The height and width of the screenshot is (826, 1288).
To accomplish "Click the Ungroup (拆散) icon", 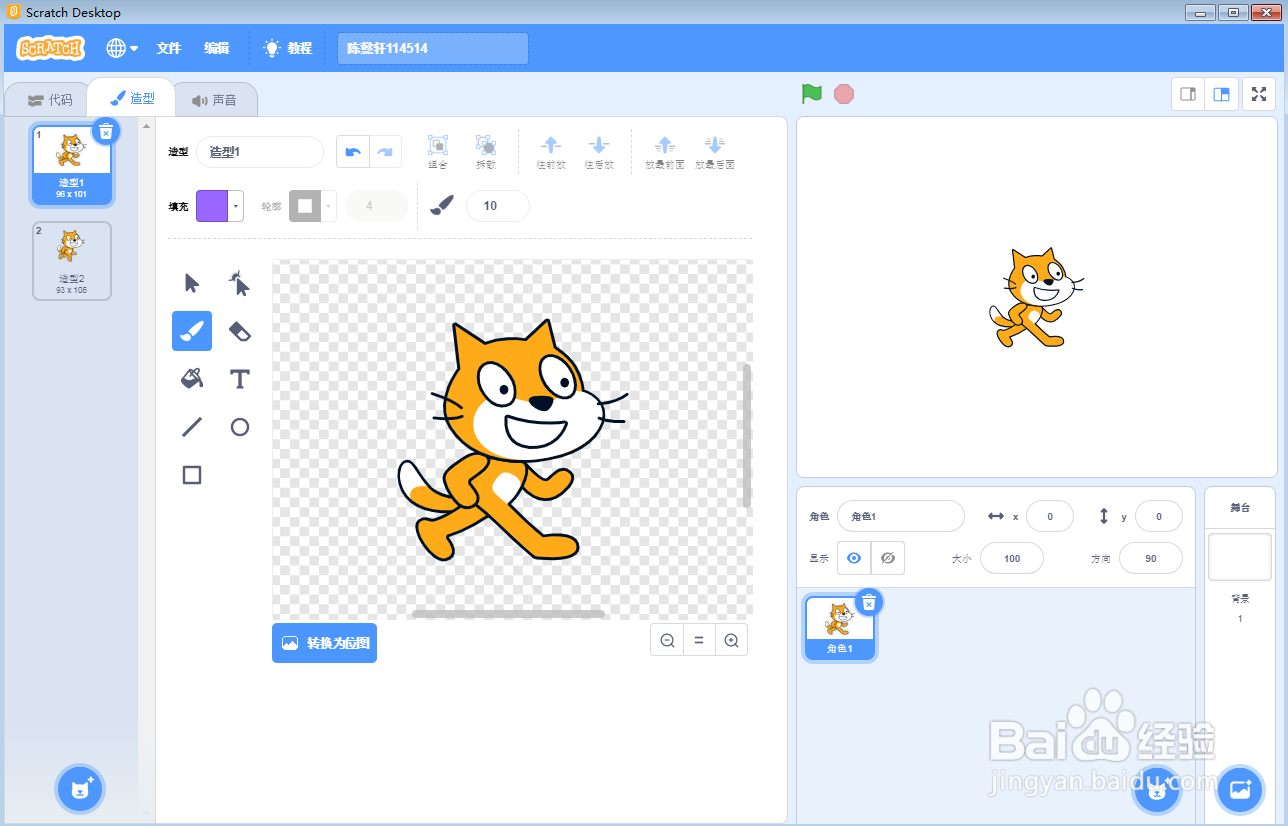I will (485, 152).
